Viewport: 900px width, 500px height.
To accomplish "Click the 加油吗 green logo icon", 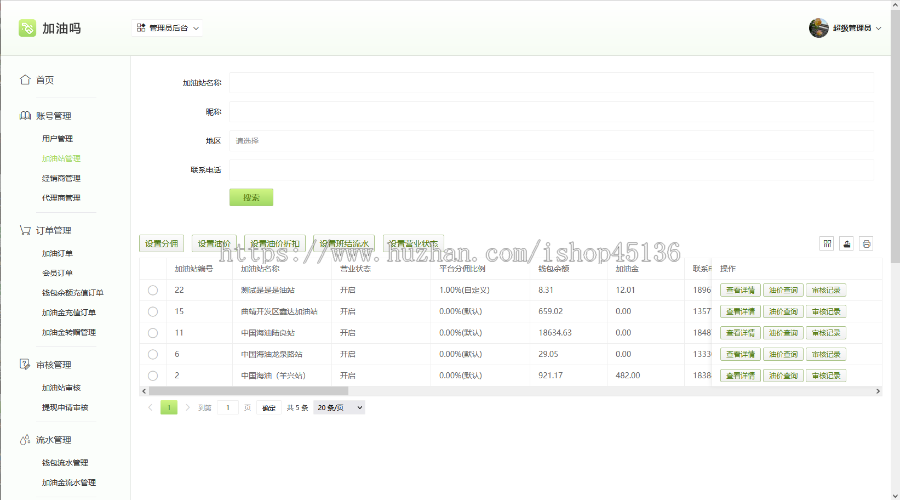I will tap(27, 28).
